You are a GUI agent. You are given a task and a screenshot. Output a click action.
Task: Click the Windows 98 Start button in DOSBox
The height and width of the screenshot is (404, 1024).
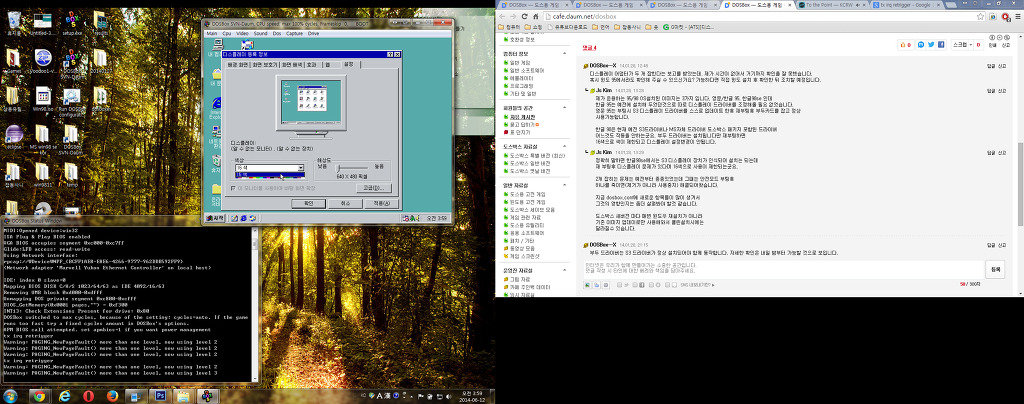pos(215,217)
